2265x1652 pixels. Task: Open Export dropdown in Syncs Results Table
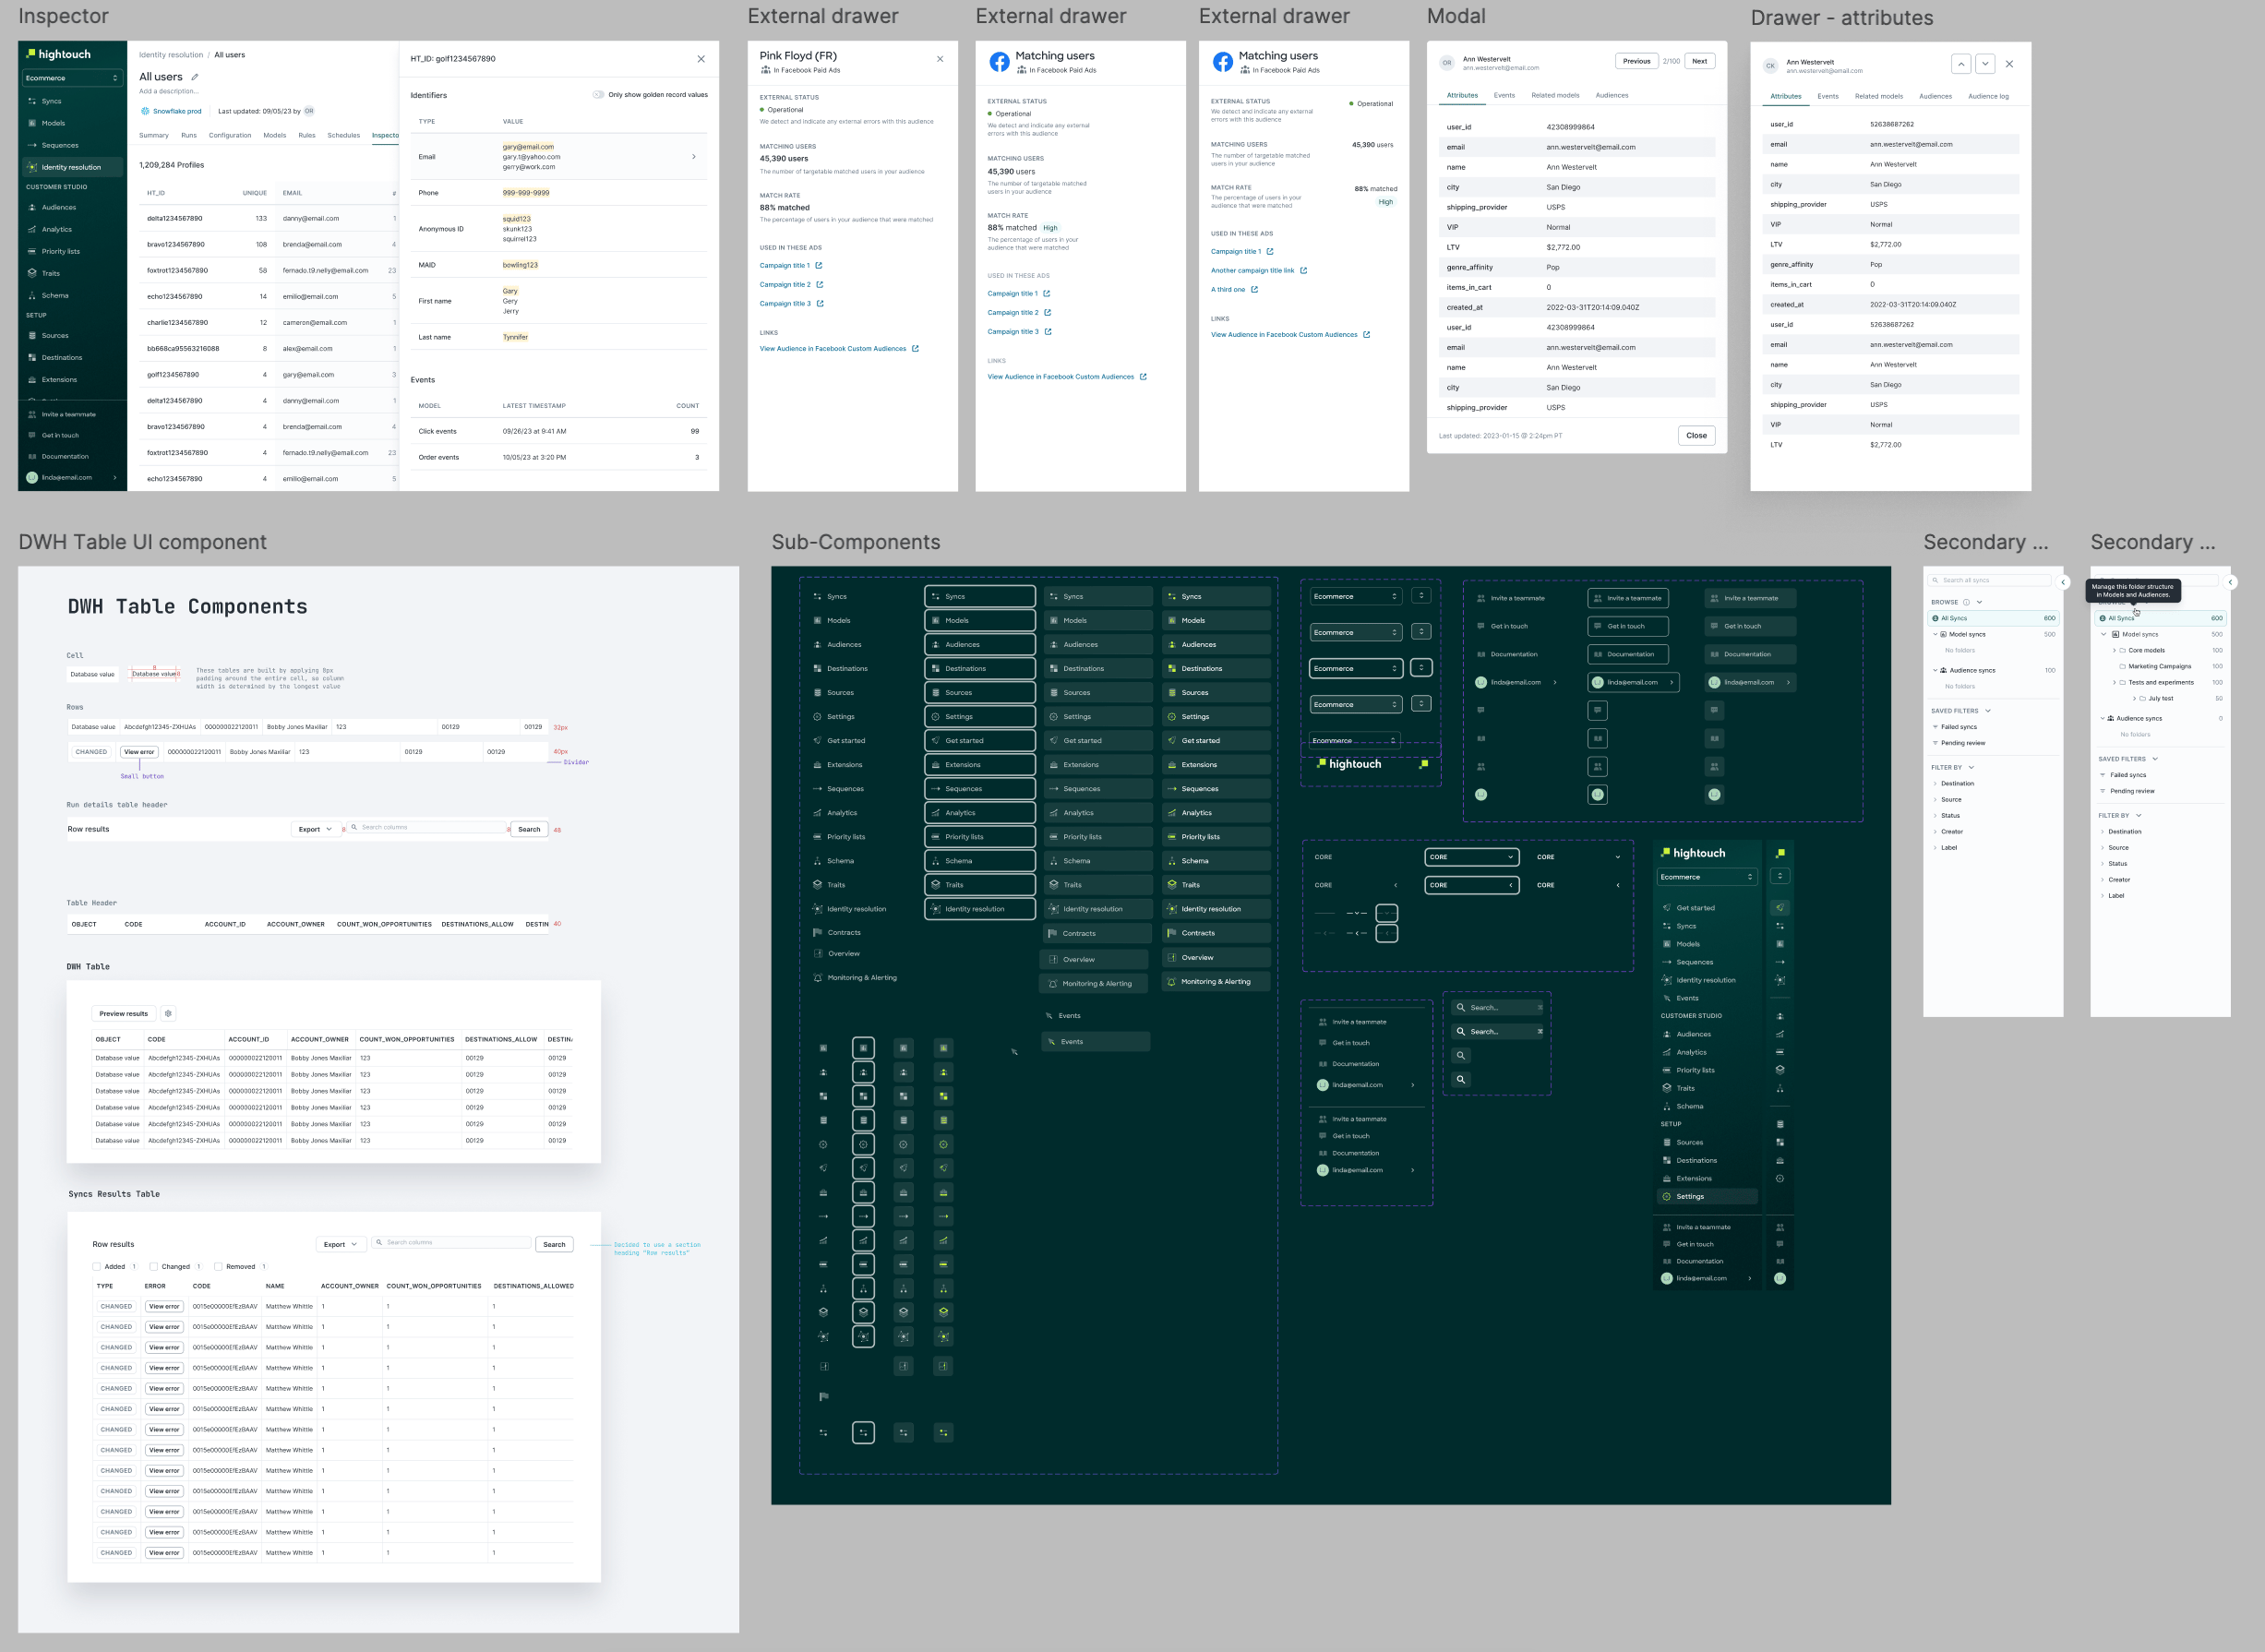coord(340,1245)
